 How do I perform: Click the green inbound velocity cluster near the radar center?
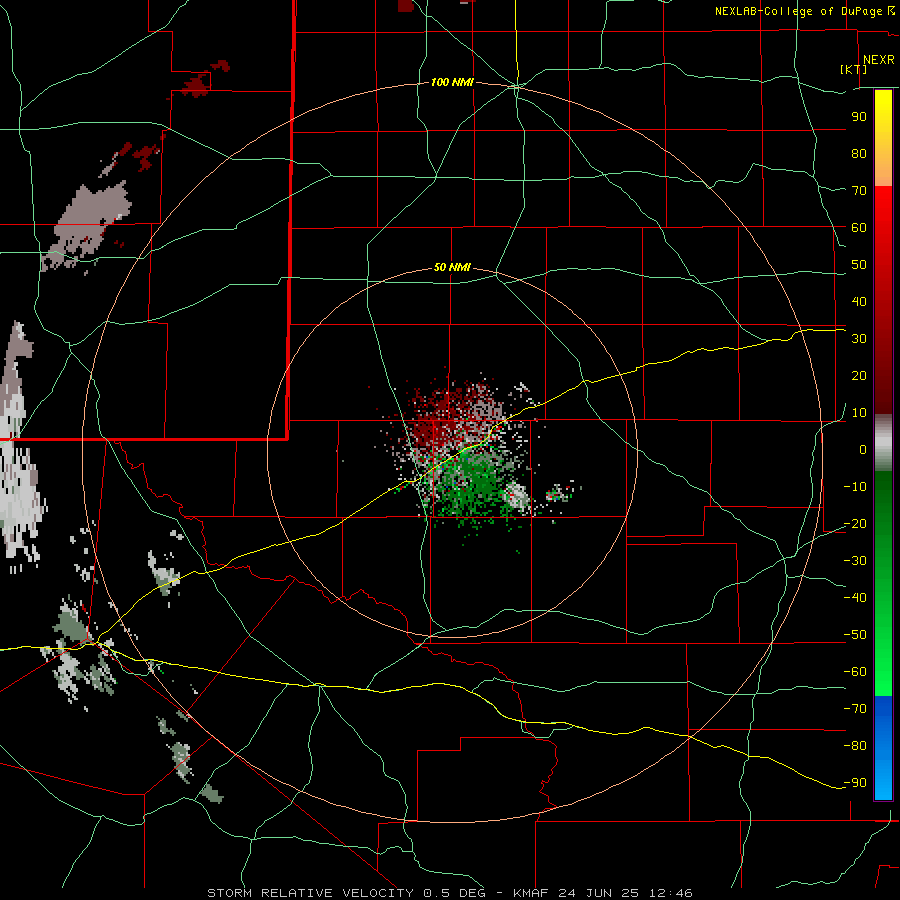tap(476, 485)
